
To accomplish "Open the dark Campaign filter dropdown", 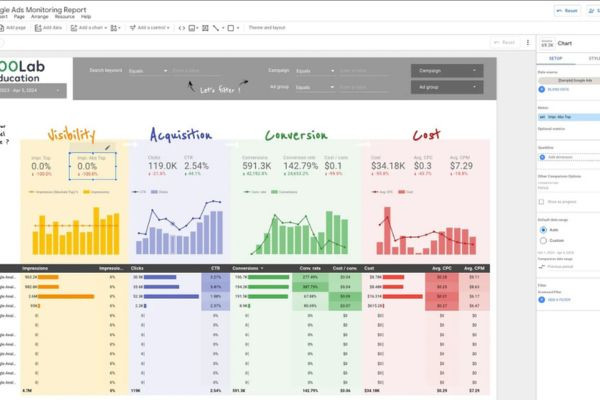I will 447,71.
